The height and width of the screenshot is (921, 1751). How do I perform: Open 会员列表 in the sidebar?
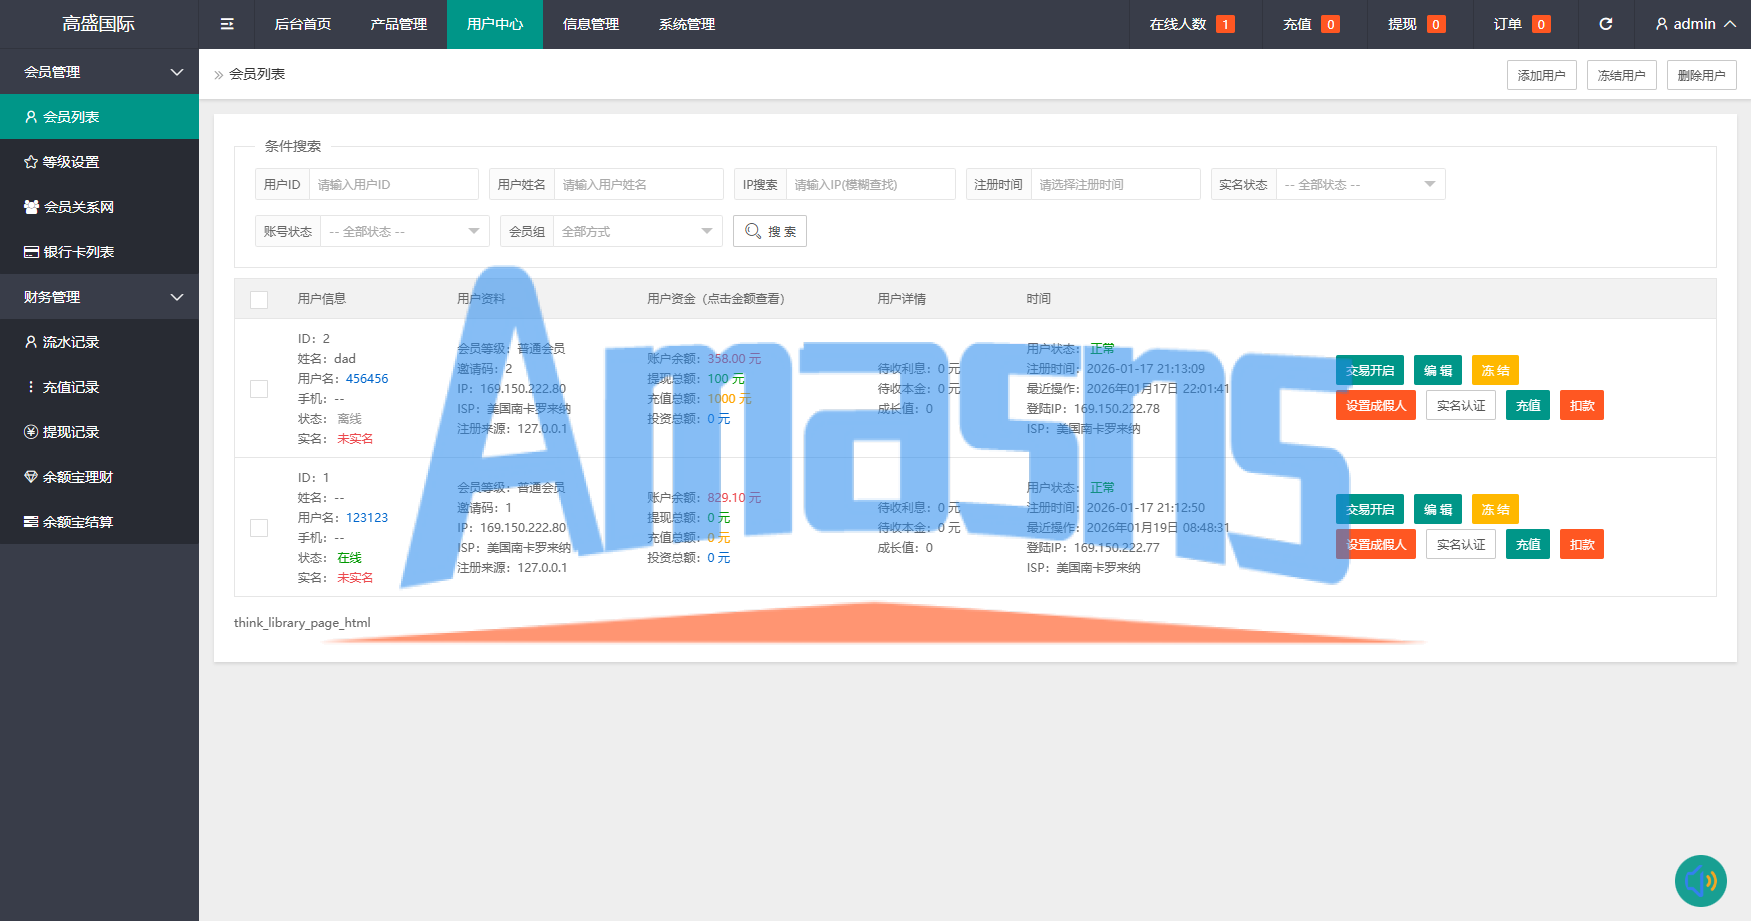99,117
